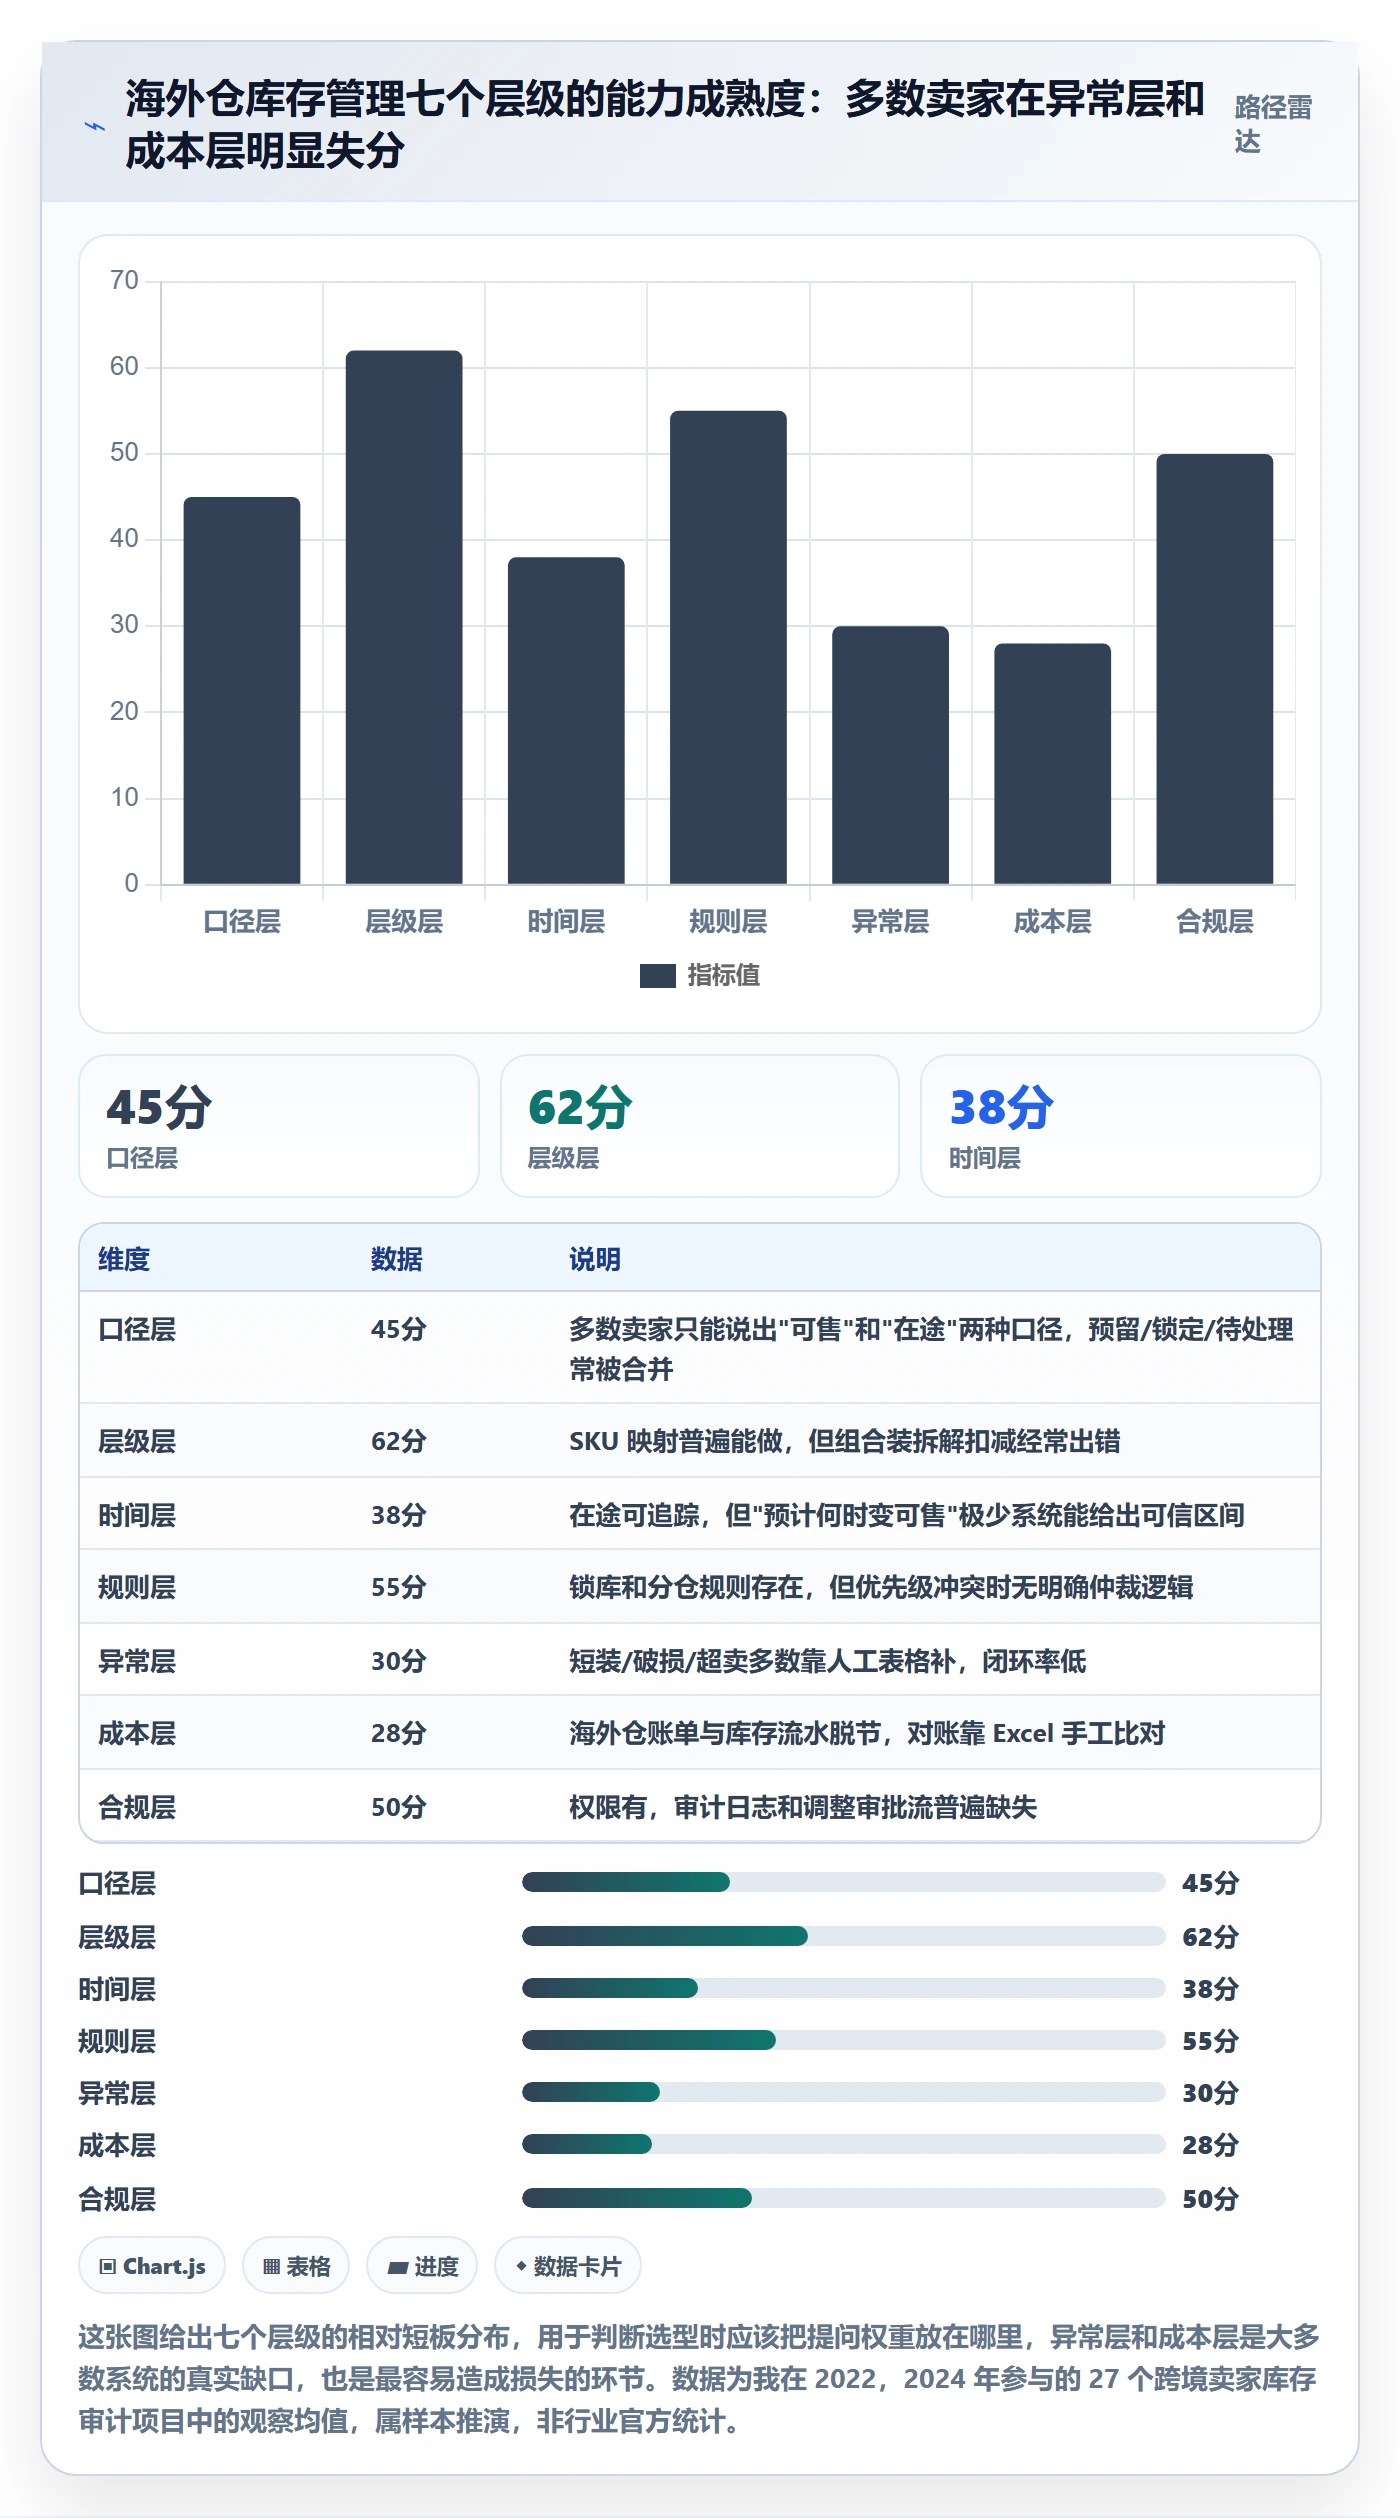Open the 45分 口径层 data card
The width and height of the screenshot is (1400, 2518).
(x=279, y=1126)
